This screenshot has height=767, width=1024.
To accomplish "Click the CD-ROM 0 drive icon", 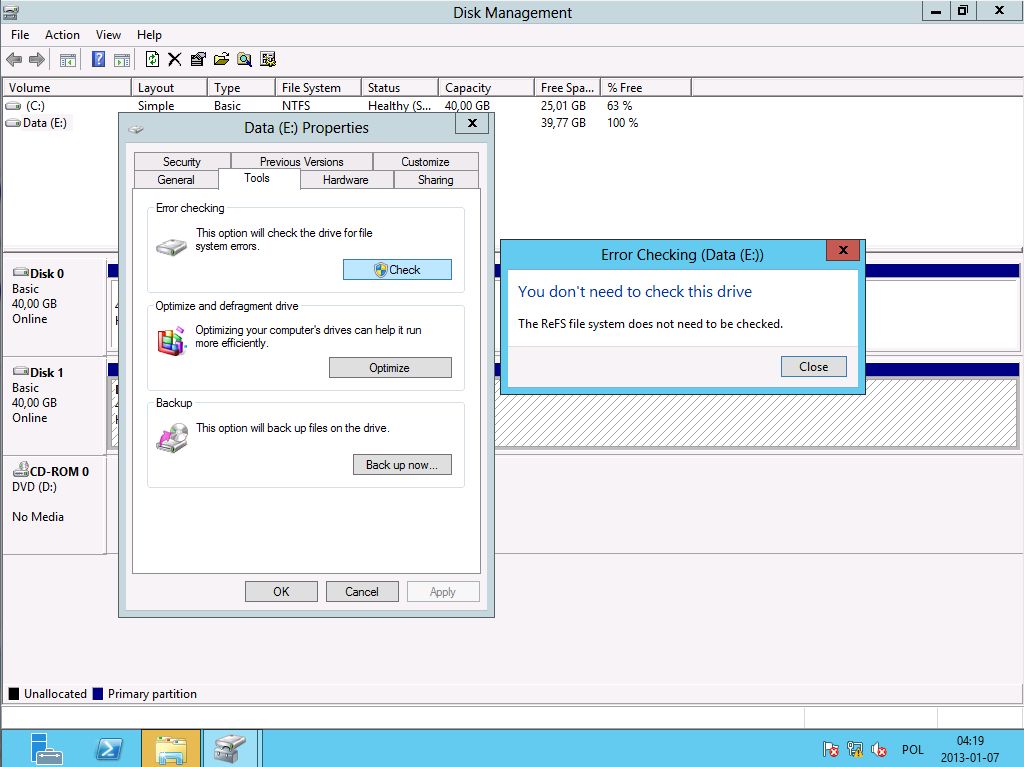I will click(x=21, y=469).
